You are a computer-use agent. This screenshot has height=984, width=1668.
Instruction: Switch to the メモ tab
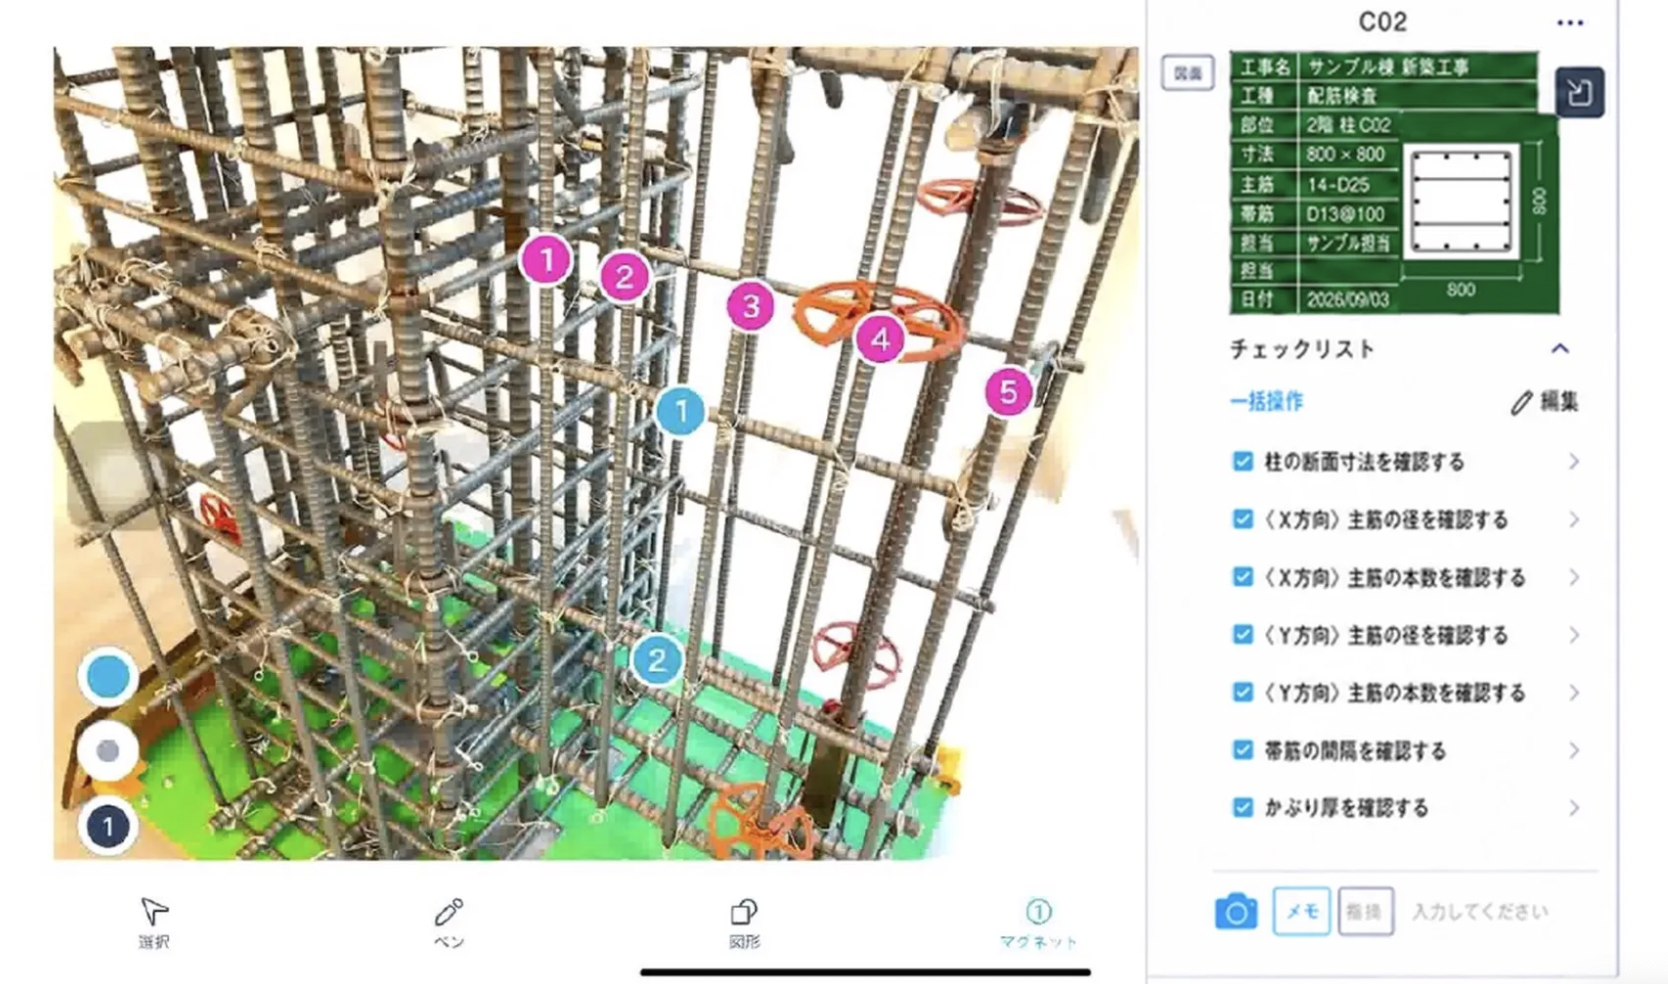point(1301,911)
